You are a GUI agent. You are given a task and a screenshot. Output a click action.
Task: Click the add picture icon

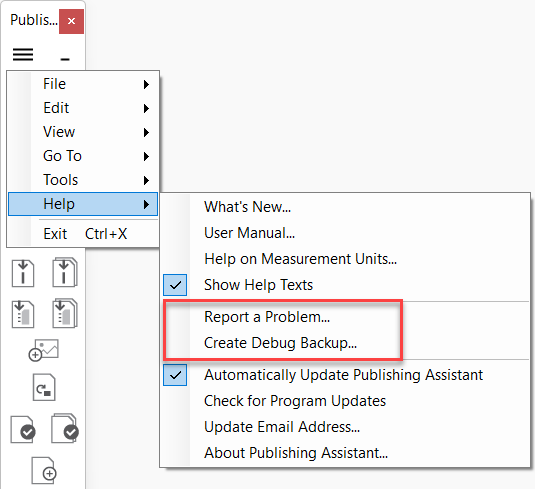(x=44, y=350)
